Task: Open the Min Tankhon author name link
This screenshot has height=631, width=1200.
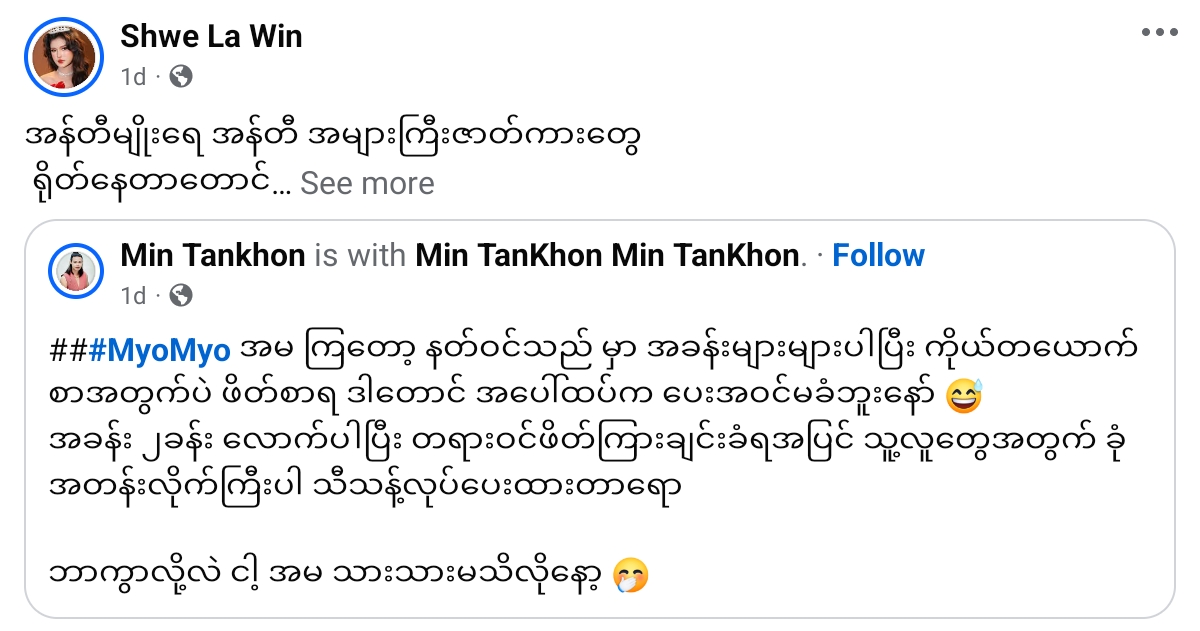Action: 212,255
